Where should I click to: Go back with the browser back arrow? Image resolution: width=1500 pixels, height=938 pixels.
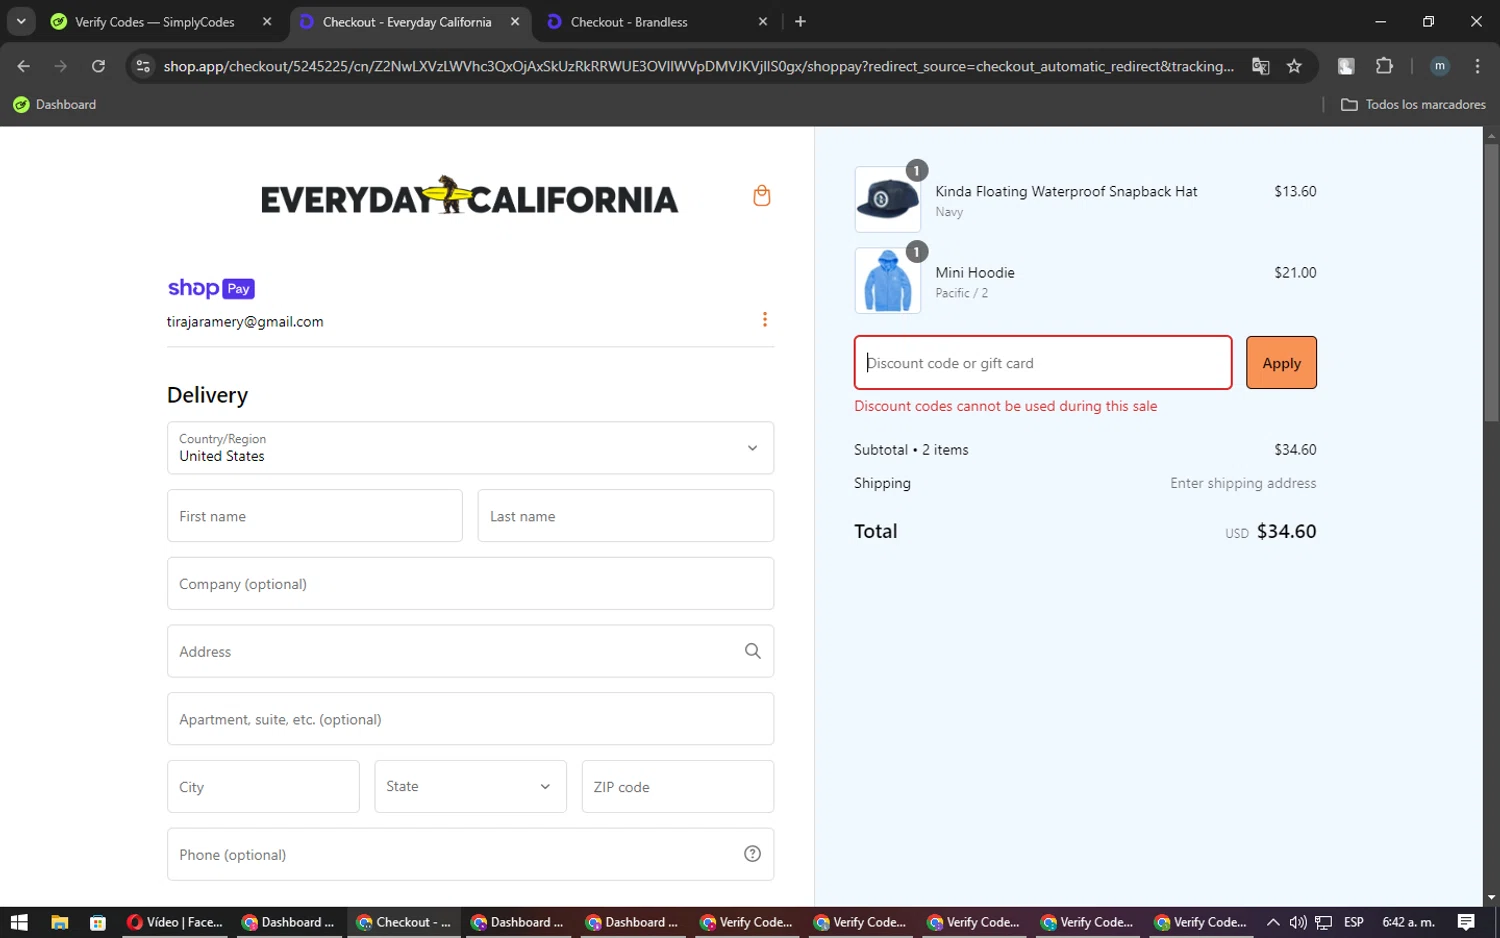[24, 66]
